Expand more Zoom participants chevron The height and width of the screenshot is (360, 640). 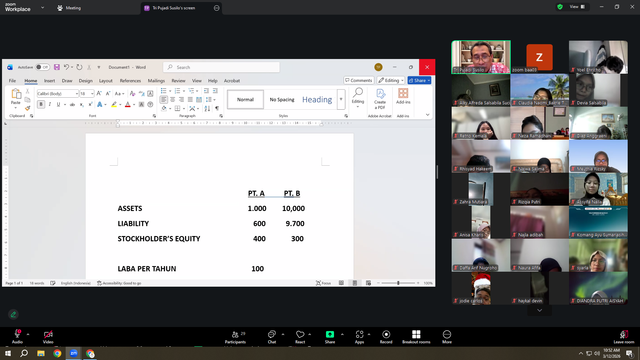click(539, 311)
